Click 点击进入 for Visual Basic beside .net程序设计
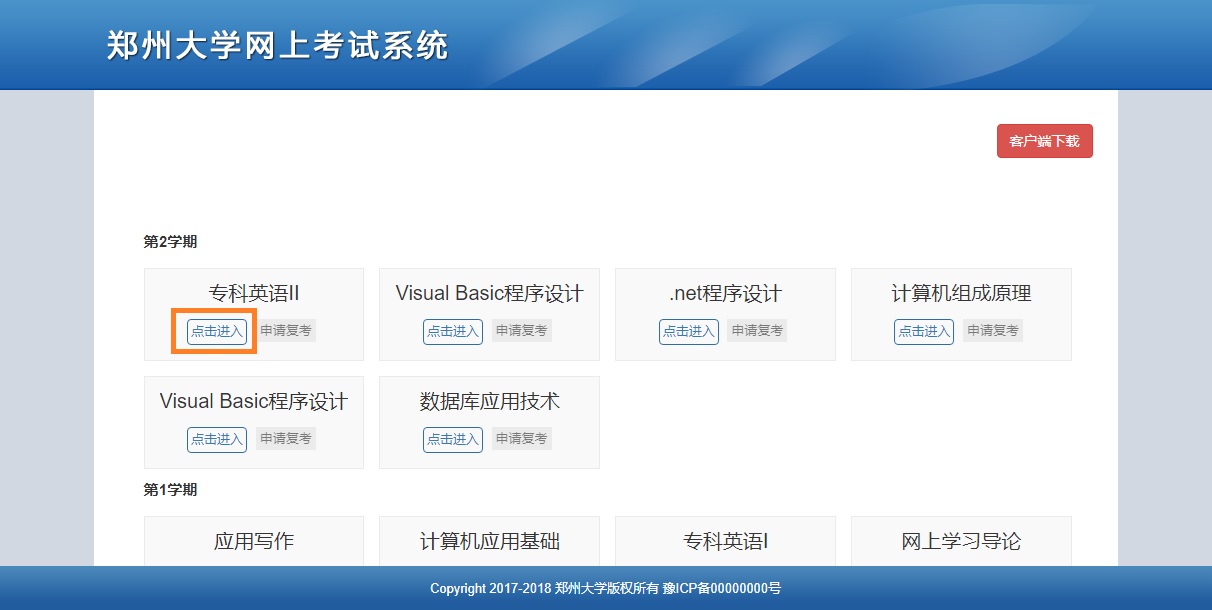 [x=452, y=331]
